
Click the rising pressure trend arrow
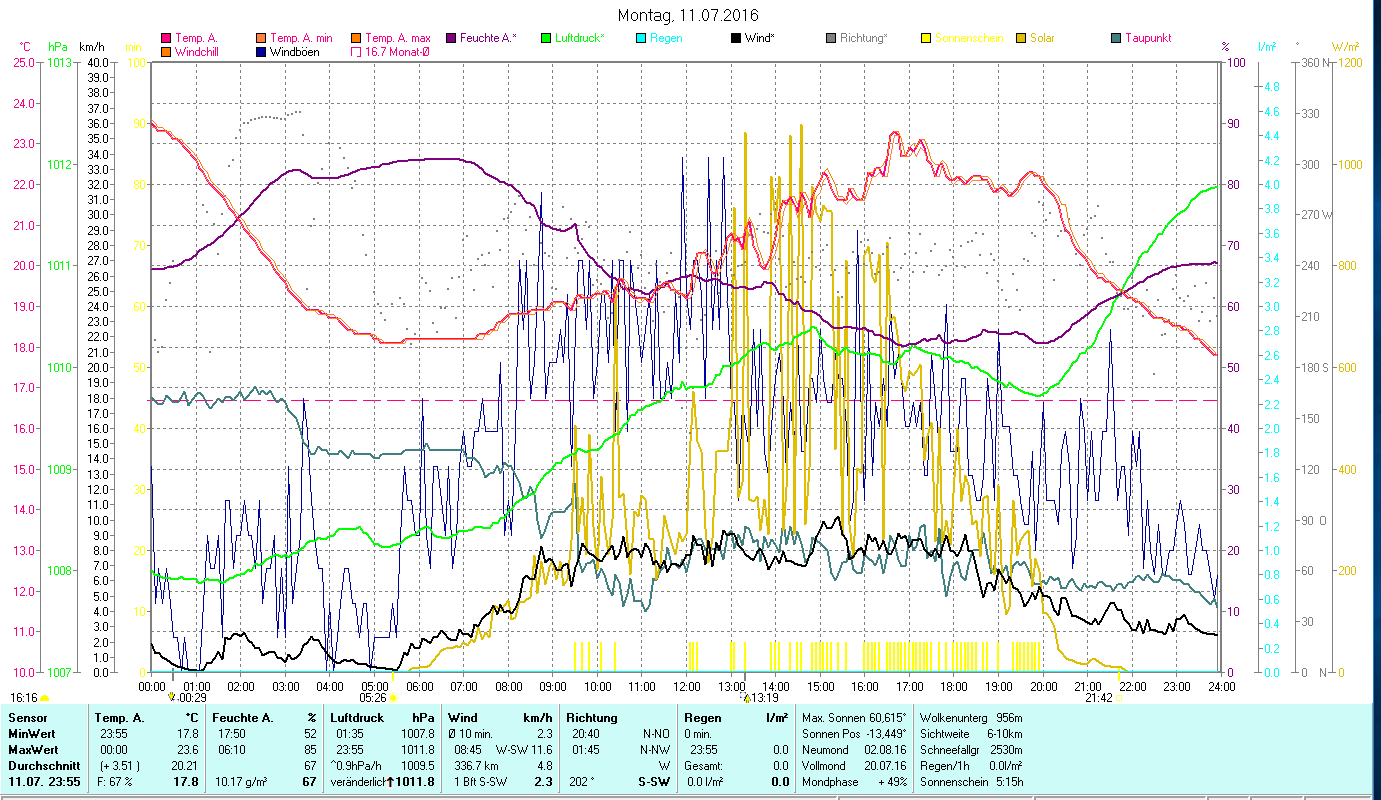(x=390, y=781)
